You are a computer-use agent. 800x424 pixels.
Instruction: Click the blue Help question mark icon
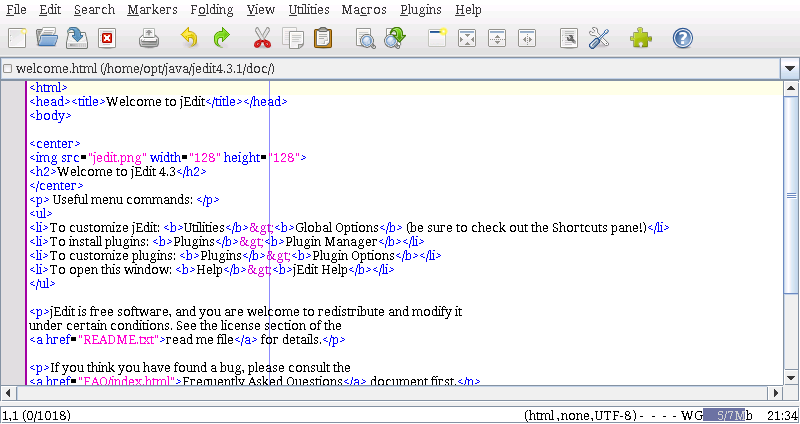tap(683, 39)
